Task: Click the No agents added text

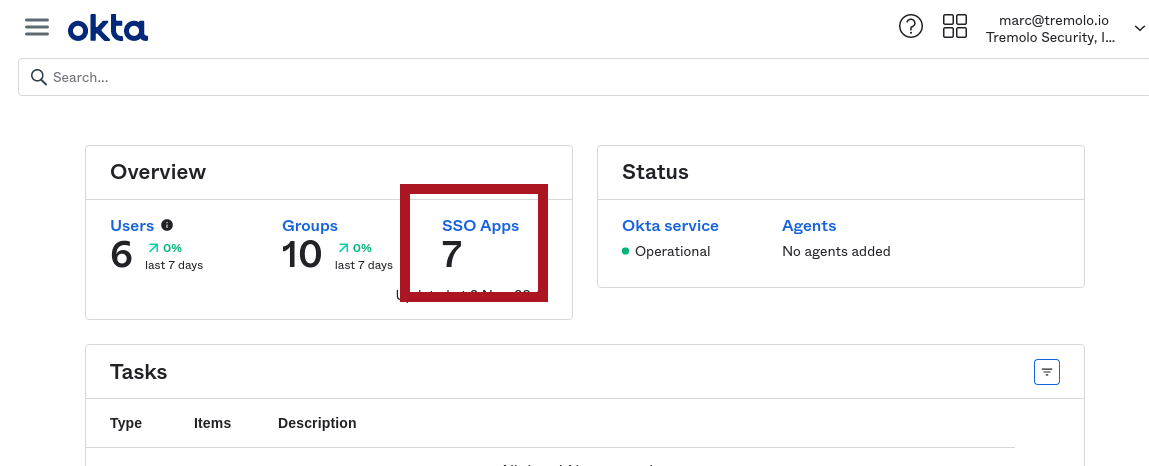Action: (x=836, y=251)
